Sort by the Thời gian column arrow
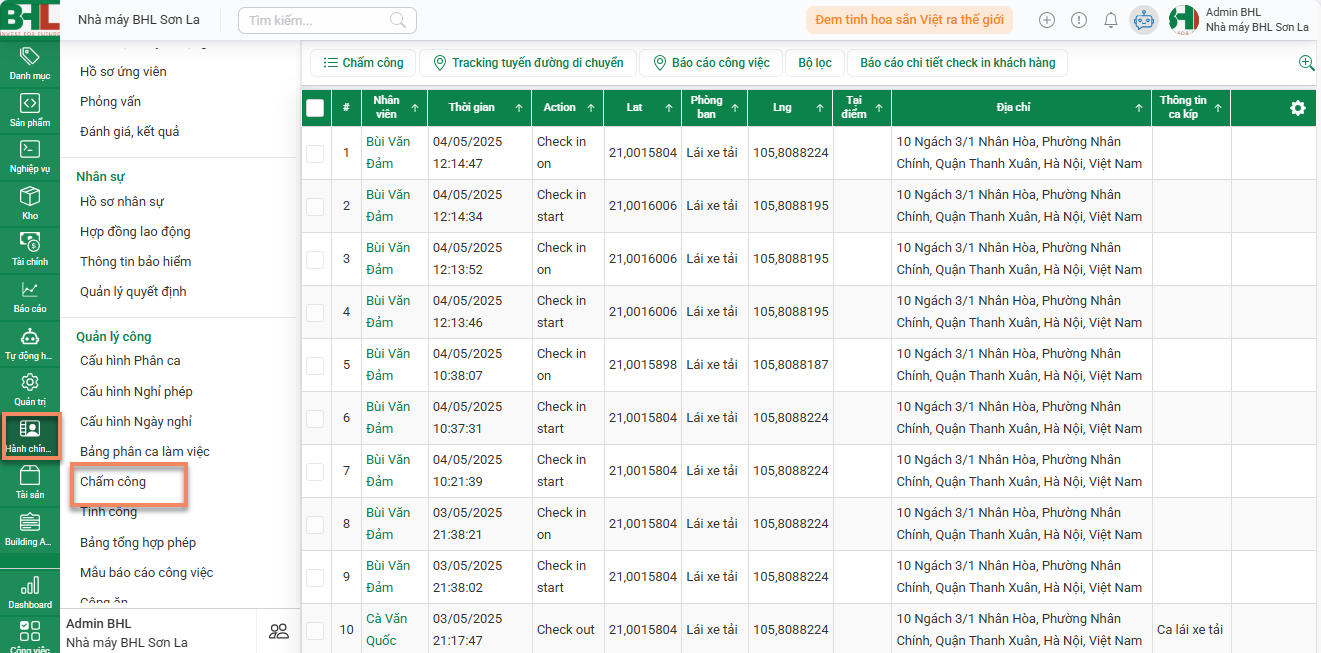 click(x=518, y=108)
